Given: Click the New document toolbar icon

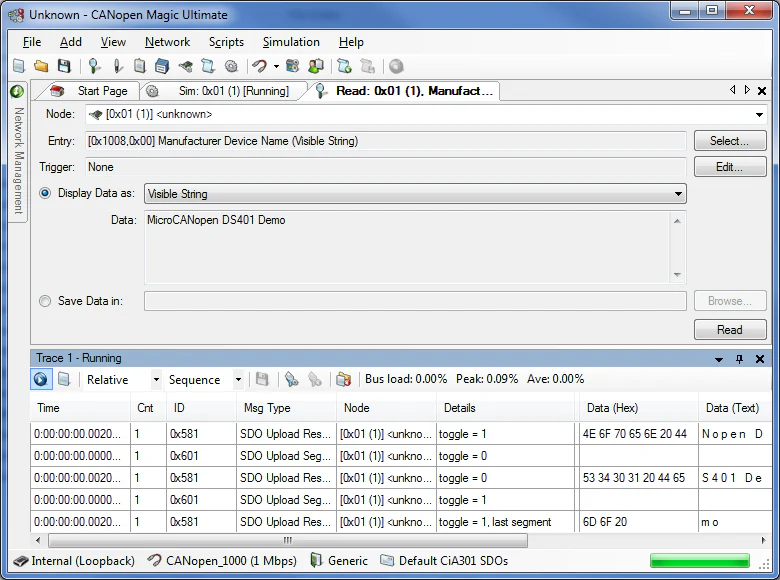Looking at the screenshot, I should 19,66.
